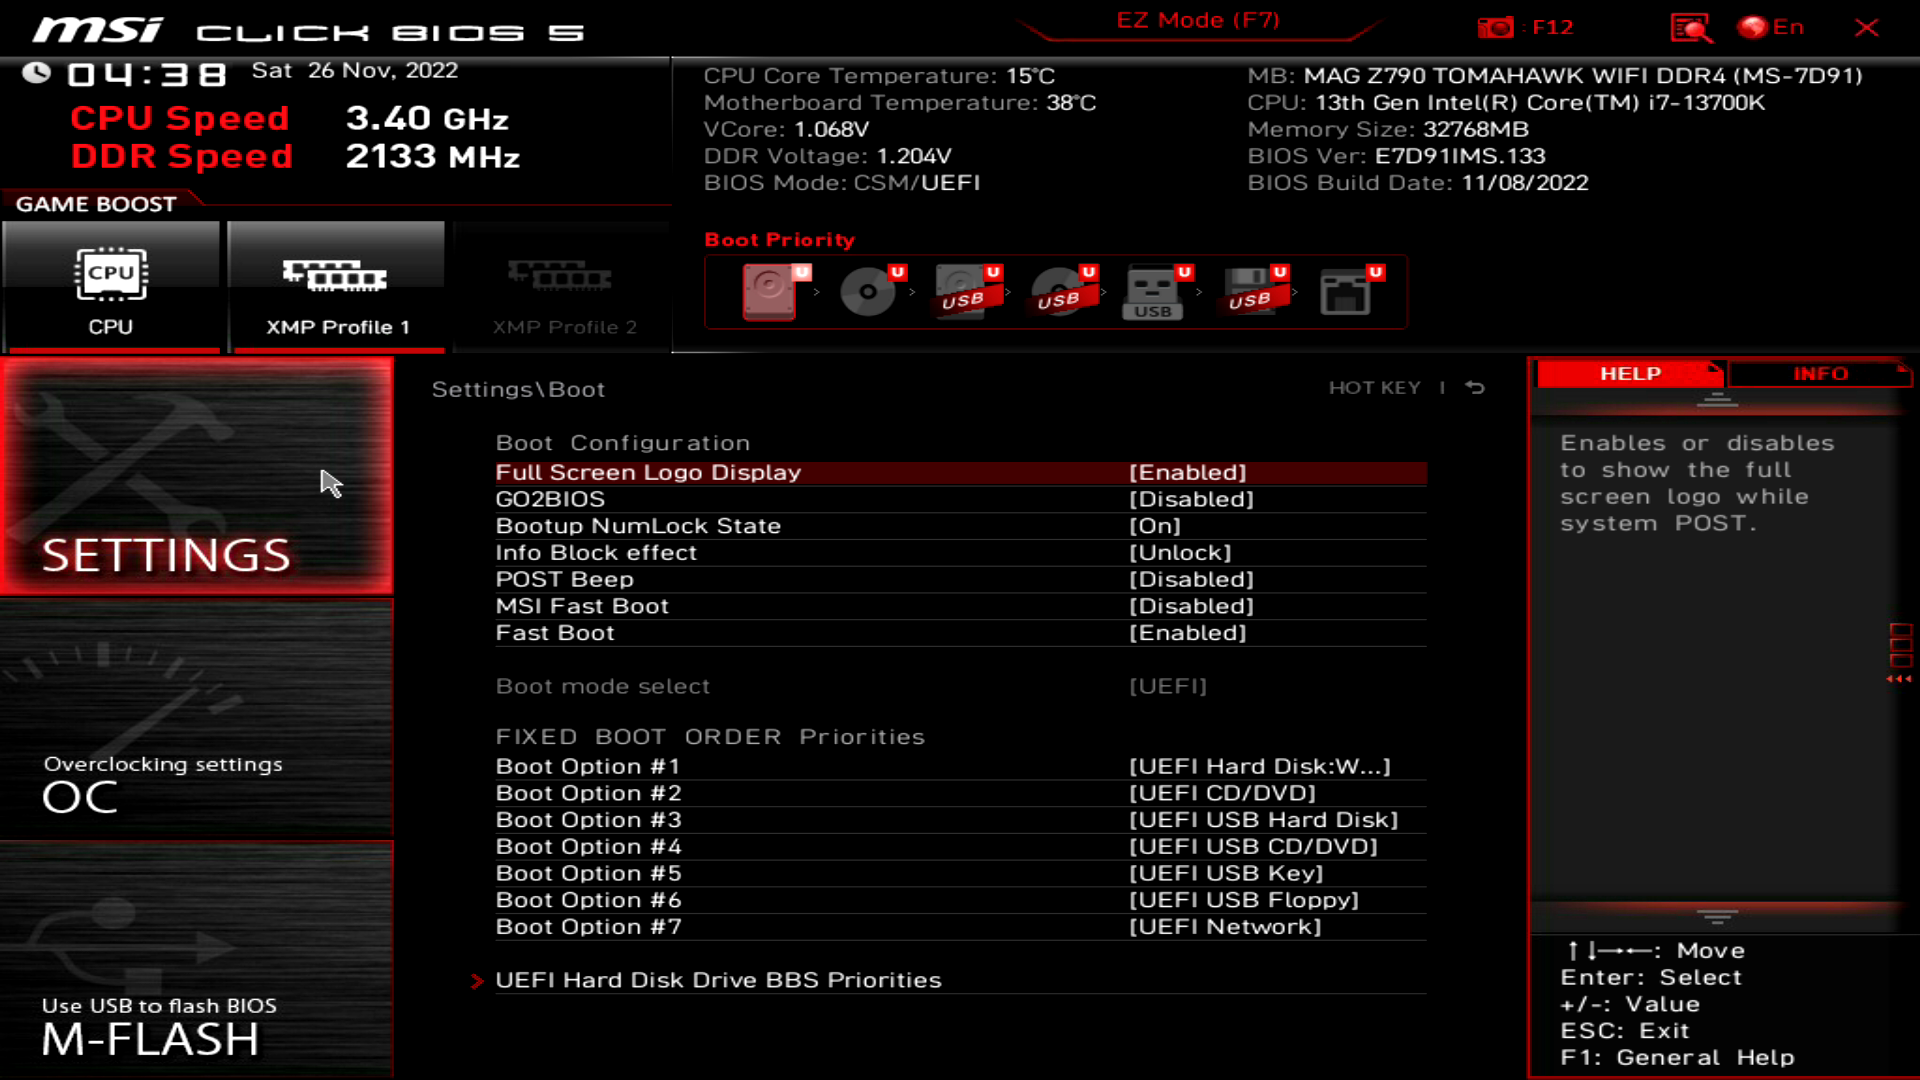Click the Boot Priority heading

coord(780,240)
